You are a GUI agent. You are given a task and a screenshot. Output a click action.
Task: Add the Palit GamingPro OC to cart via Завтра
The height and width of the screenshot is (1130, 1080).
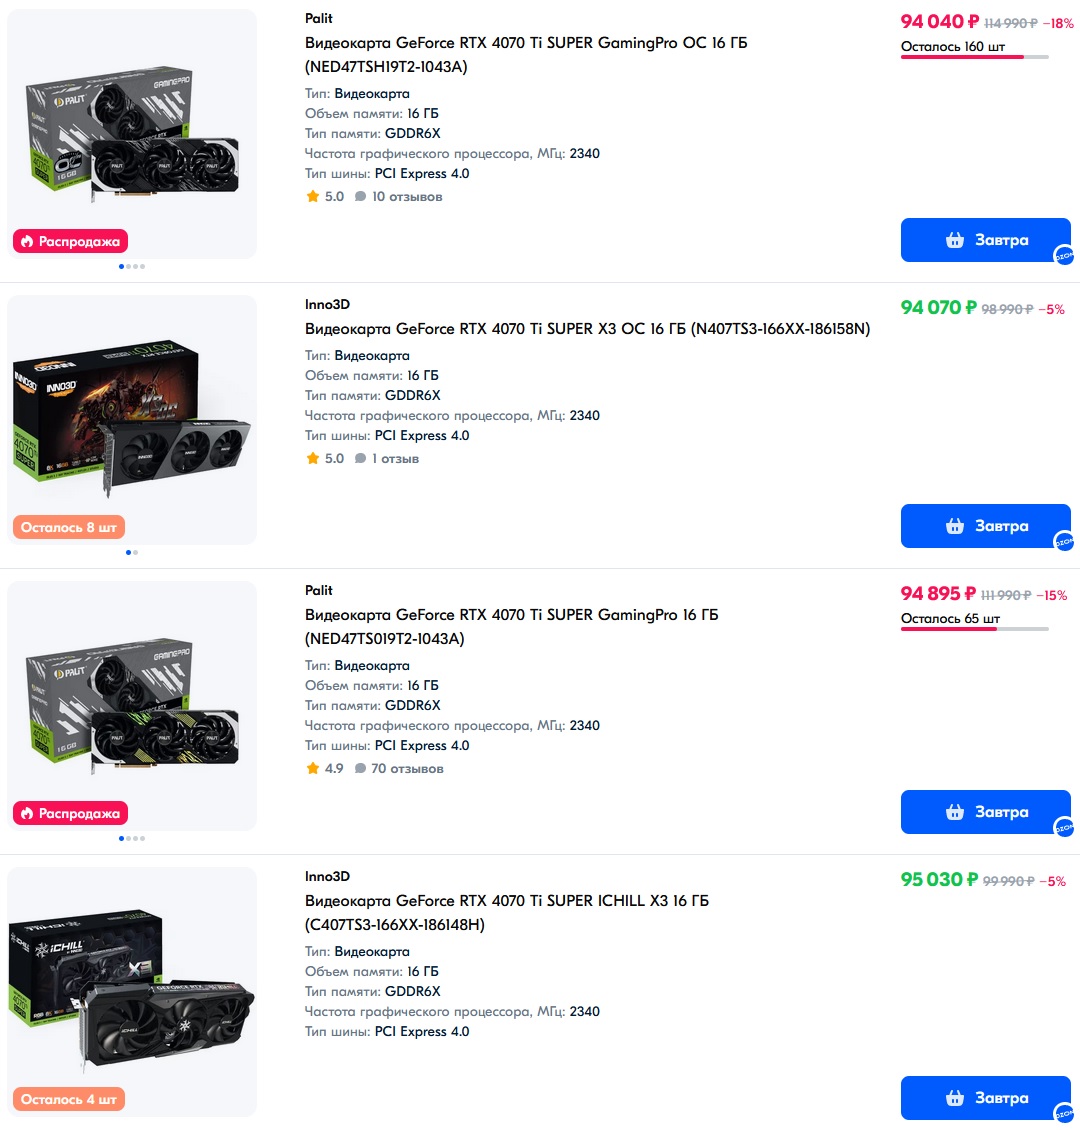click(986, 240)
